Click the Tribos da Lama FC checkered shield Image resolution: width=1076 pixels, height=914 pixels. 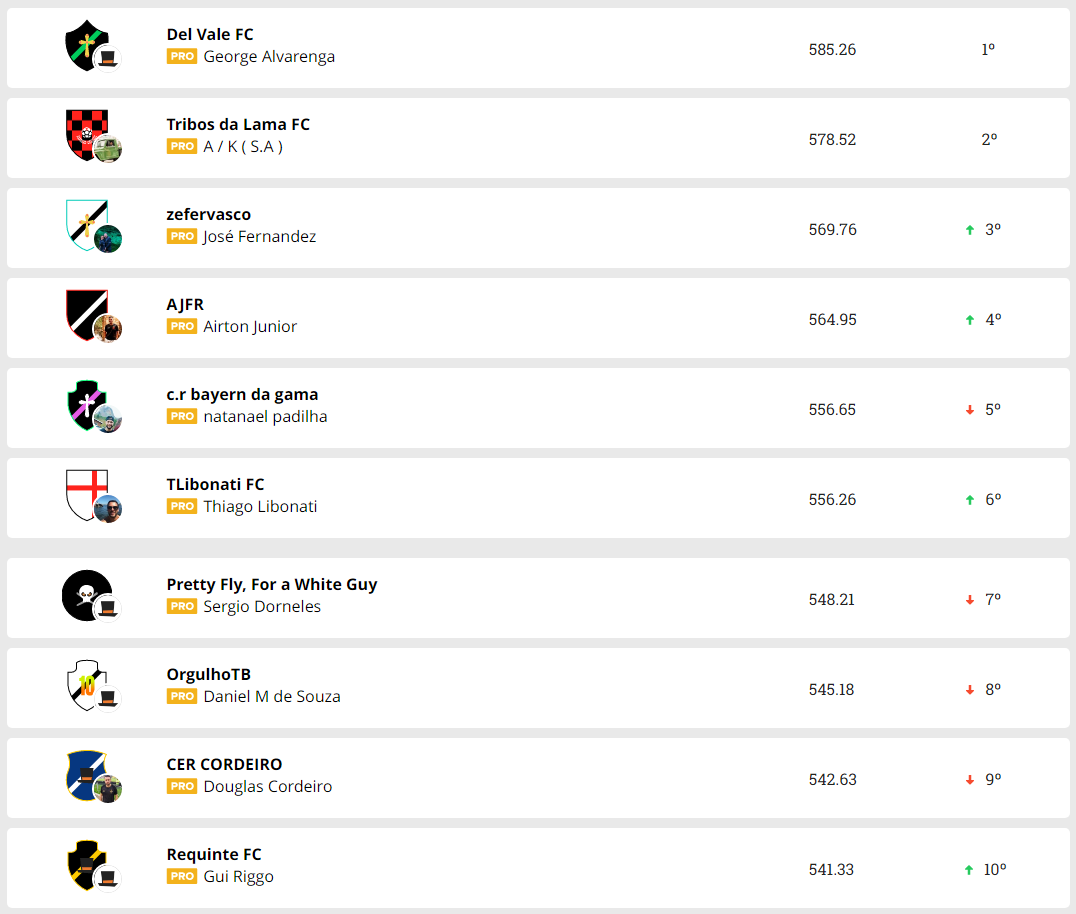(x=85, y=134)
